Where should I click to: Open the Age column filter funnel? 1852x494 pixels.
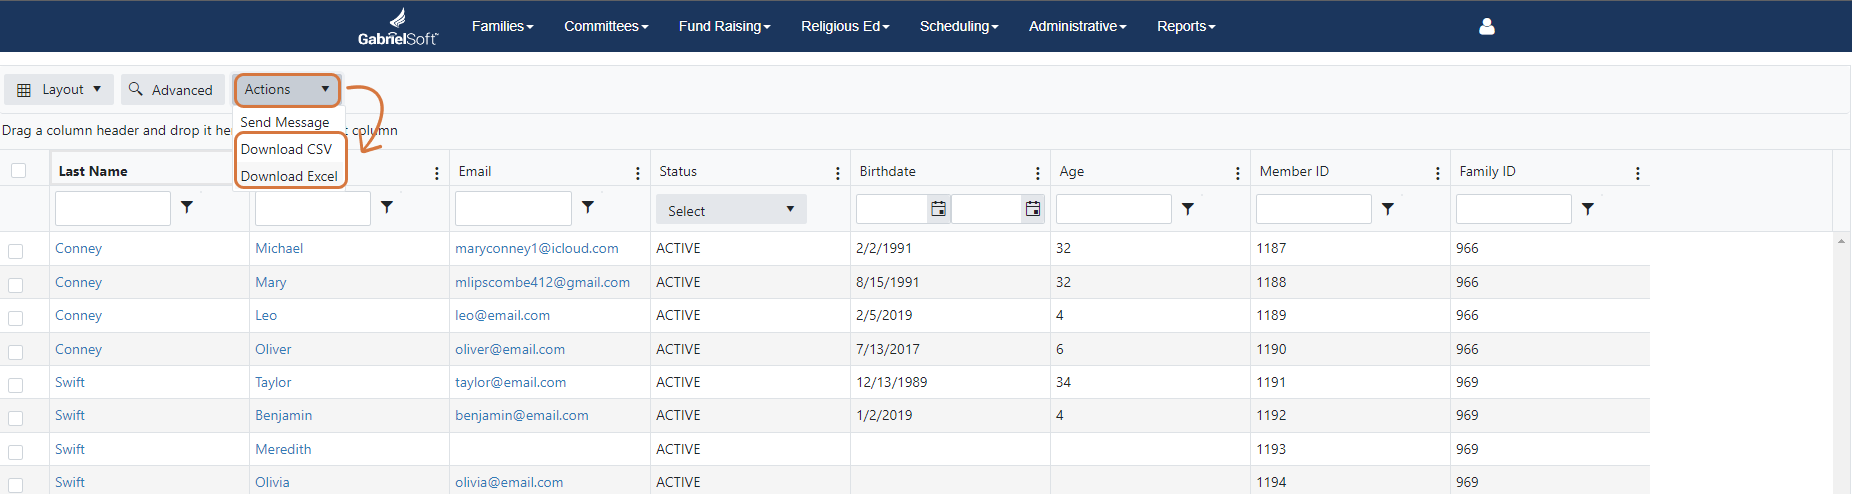point(1188,209)
